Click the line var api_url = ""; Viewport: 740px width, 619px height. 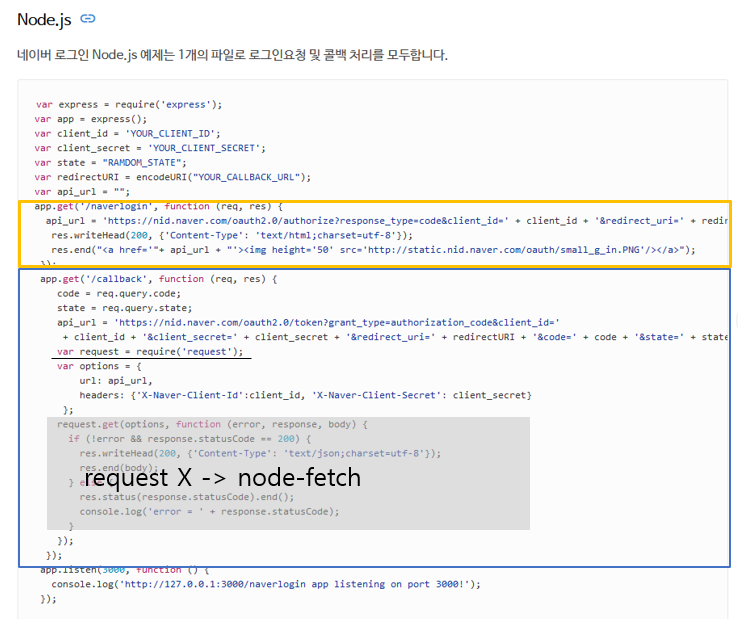pyautogui.click(x=82, y=192)
